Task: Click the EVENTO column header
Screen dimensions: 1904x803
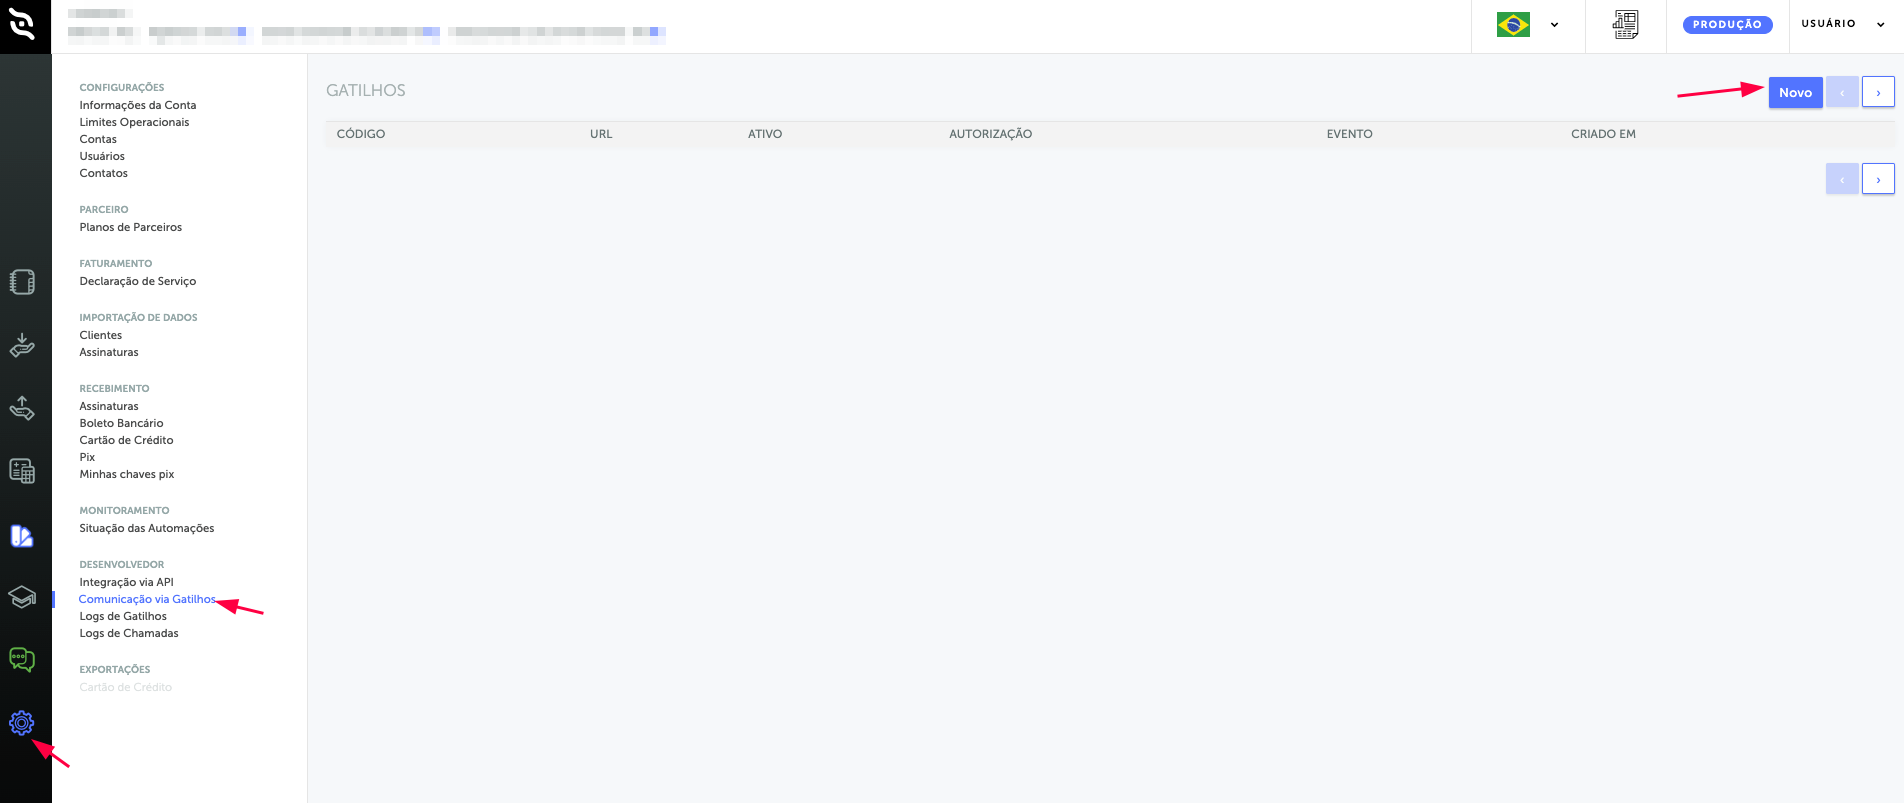Action: click(1349, 134)
